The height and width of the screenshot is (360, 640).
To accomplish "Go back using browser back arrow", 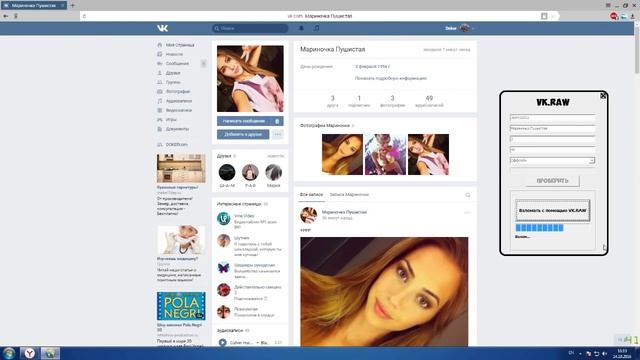I will pos(6,16).
